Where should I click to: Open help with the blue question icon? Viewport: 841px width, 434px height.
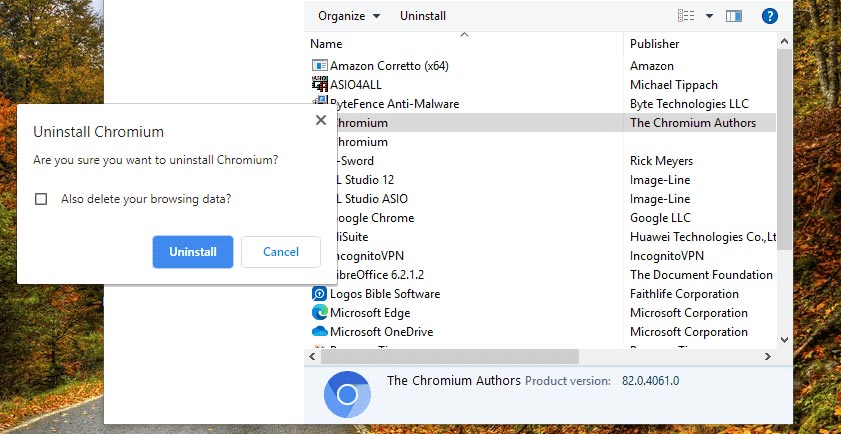pyautogui.click(x=770, y=16)
